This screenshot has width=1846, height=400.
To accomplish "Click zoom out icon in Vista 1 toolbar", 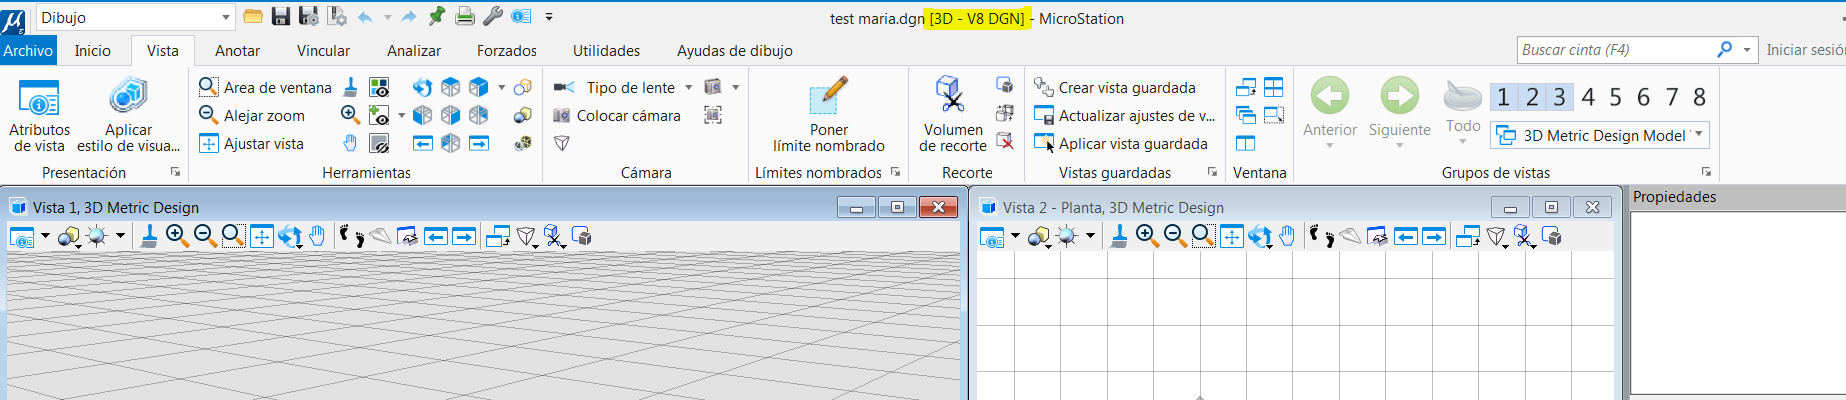I will pyautogui.click(x=205, y=236).
